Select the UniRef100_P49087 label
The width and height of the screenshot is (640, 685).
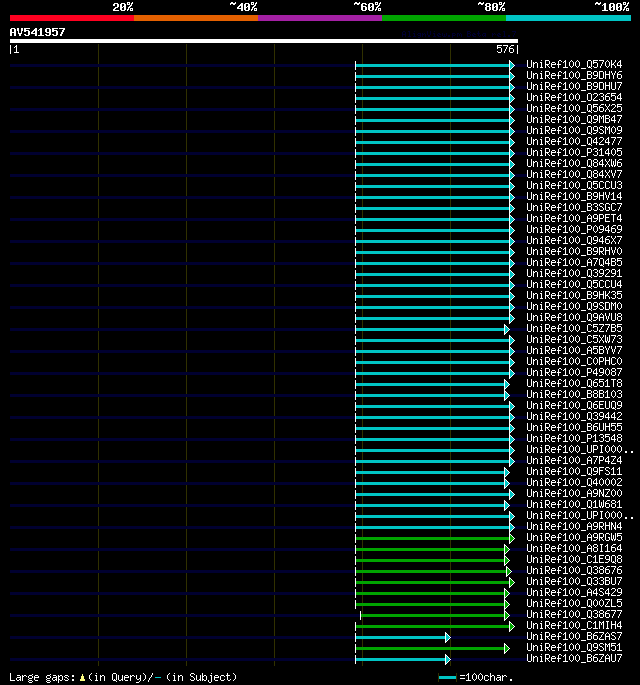pyautogui.click(x=574, y=372)
